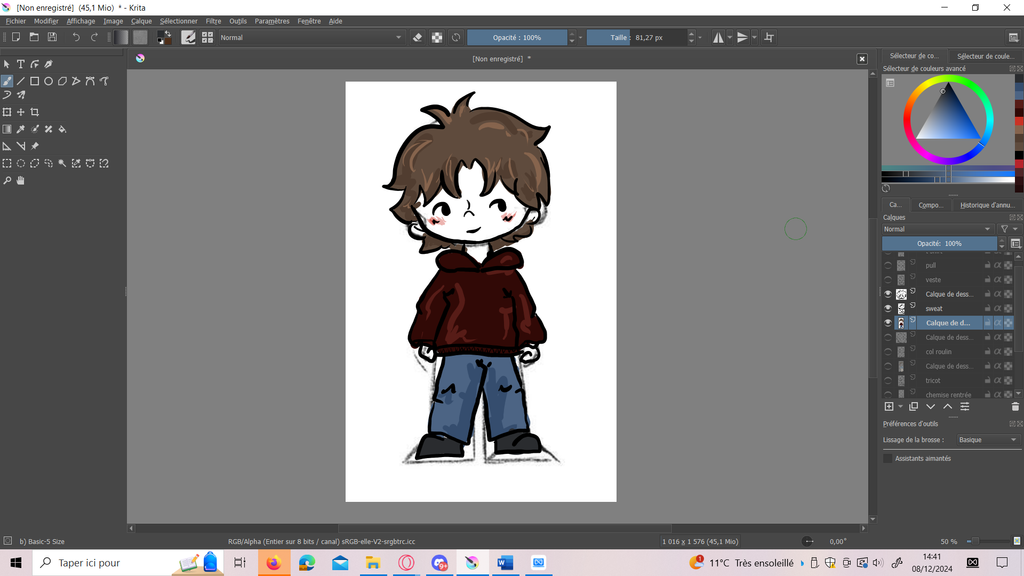The image size is (1024, 576).
Task: Select the col roulin layer
Action: [x=940, y=352]
